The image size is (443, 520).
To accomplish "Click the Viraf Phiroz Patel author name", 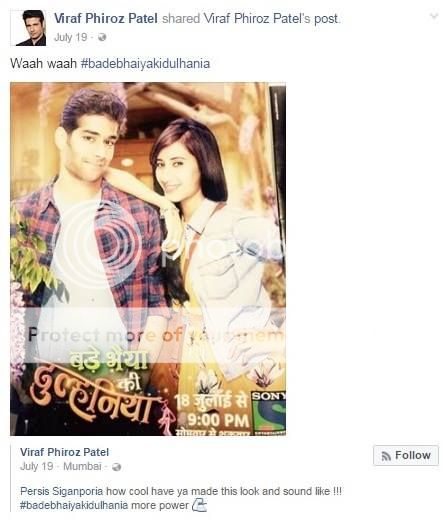I will 105,19.
